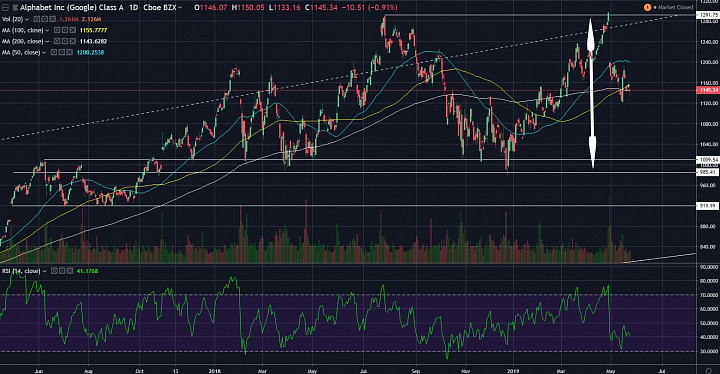This screenshot has height=374, width=720.
Task: Click the orange exclamation warning icon
Action: [647, 7]
